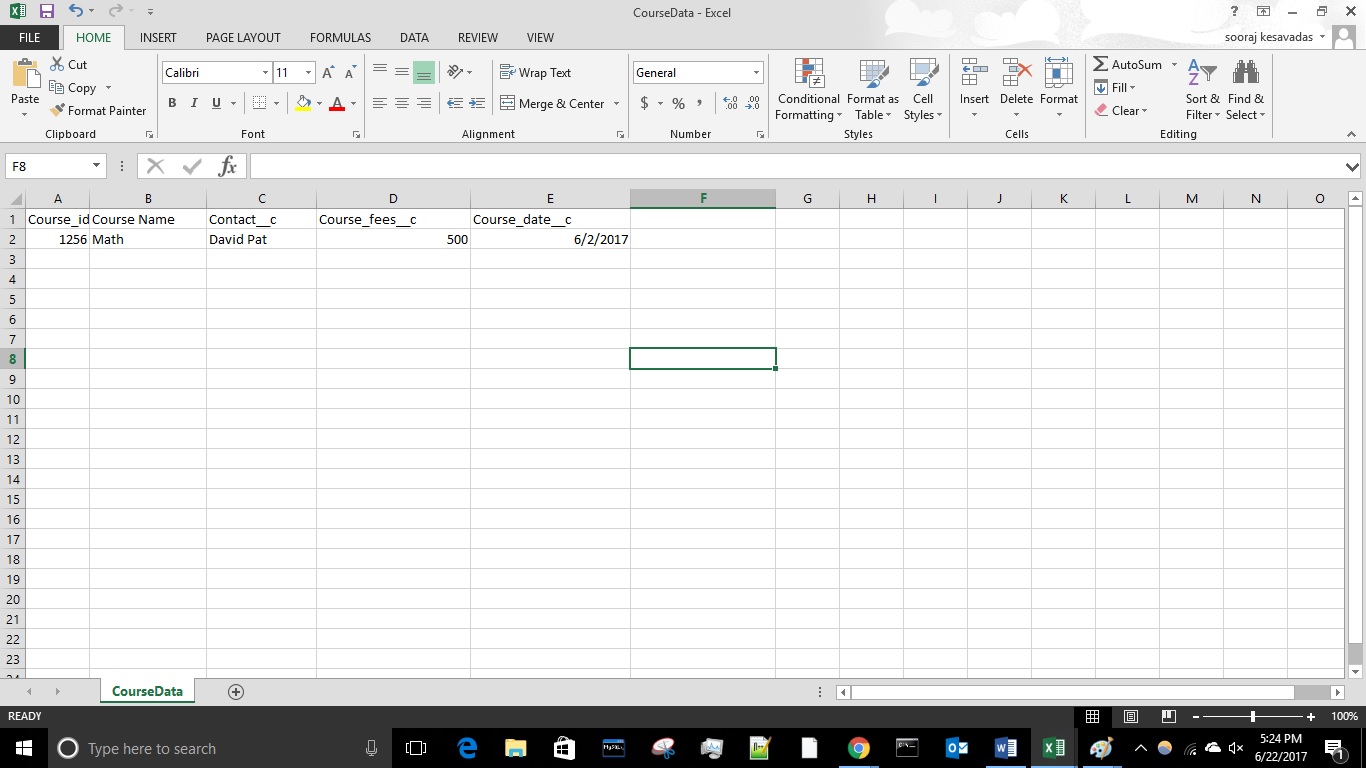This screenshot has height=768, width=1366.
Task: Open the PAGE LAYOUT ribbon tab
Action: tap(243, 38)
